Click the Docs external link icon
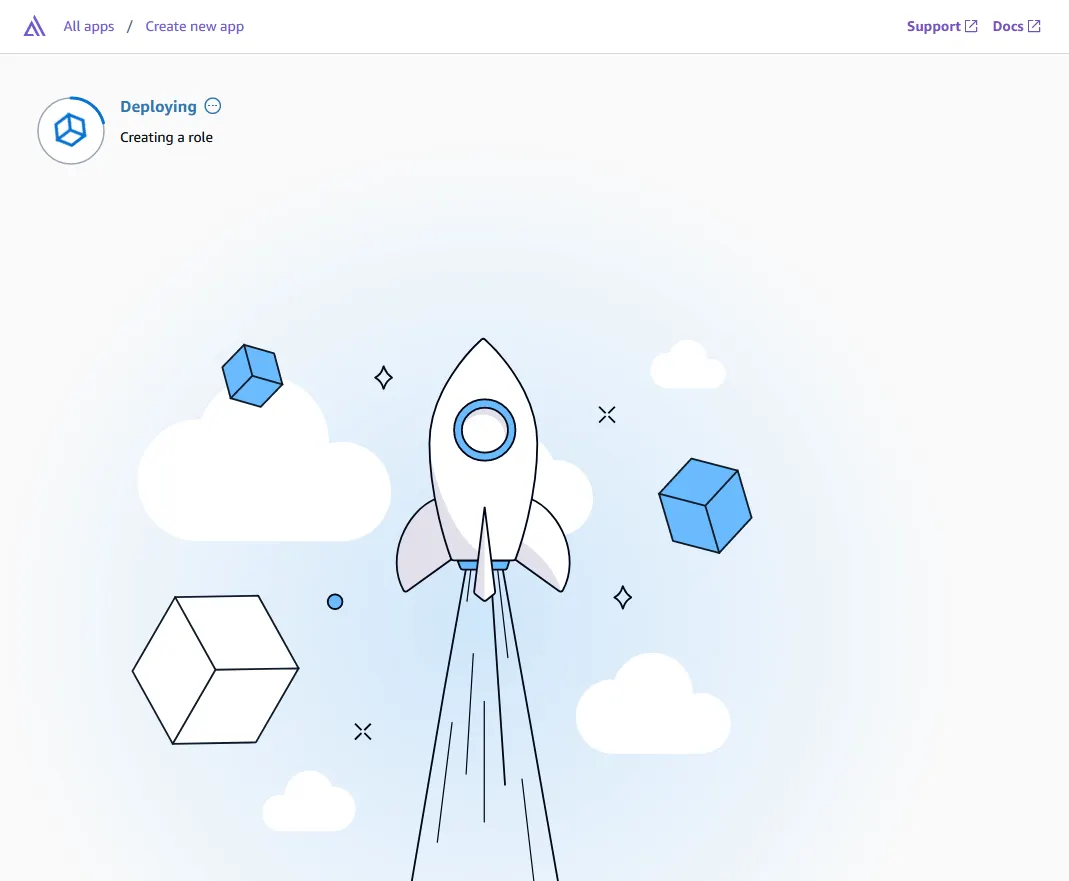Screen dimensions: 1069x881 [1034, 26]
